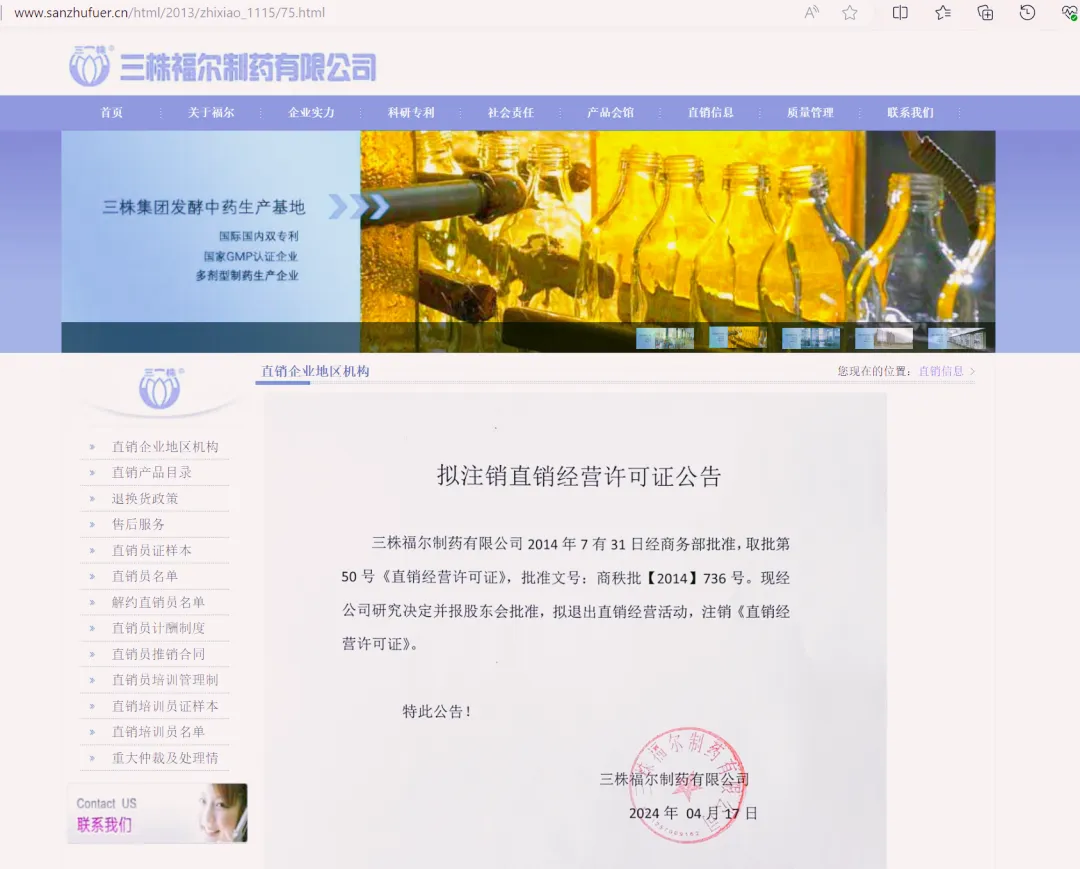
Task: Add page to favorites with star icon
Action: tap(850, 12)
